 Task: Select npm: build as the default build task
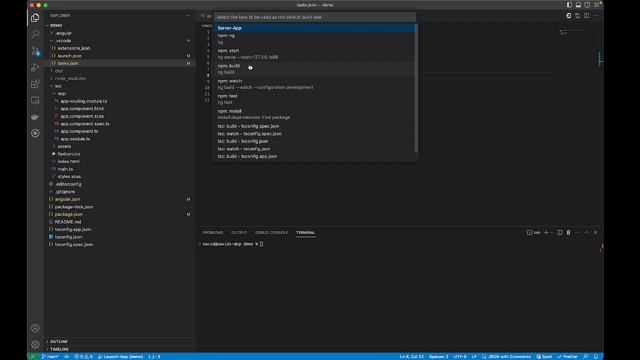(314, 69)
